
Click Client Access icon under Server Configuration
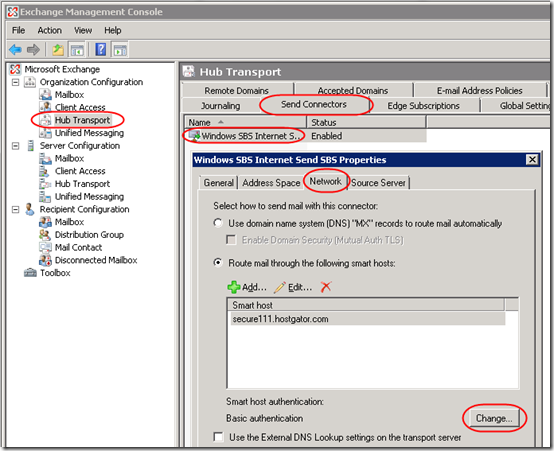45,171
